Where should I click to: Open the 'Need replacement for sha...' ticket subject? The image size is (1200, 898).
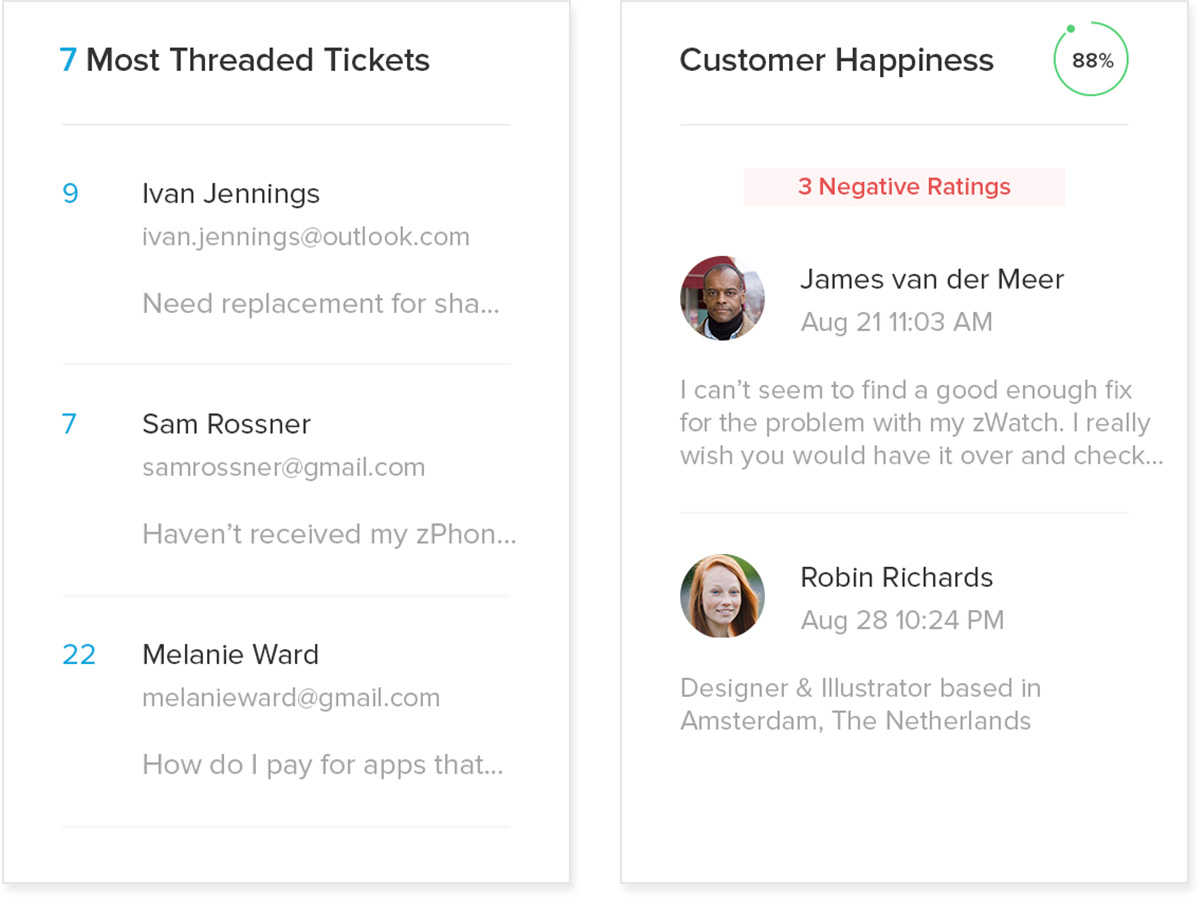pos(321,304)
